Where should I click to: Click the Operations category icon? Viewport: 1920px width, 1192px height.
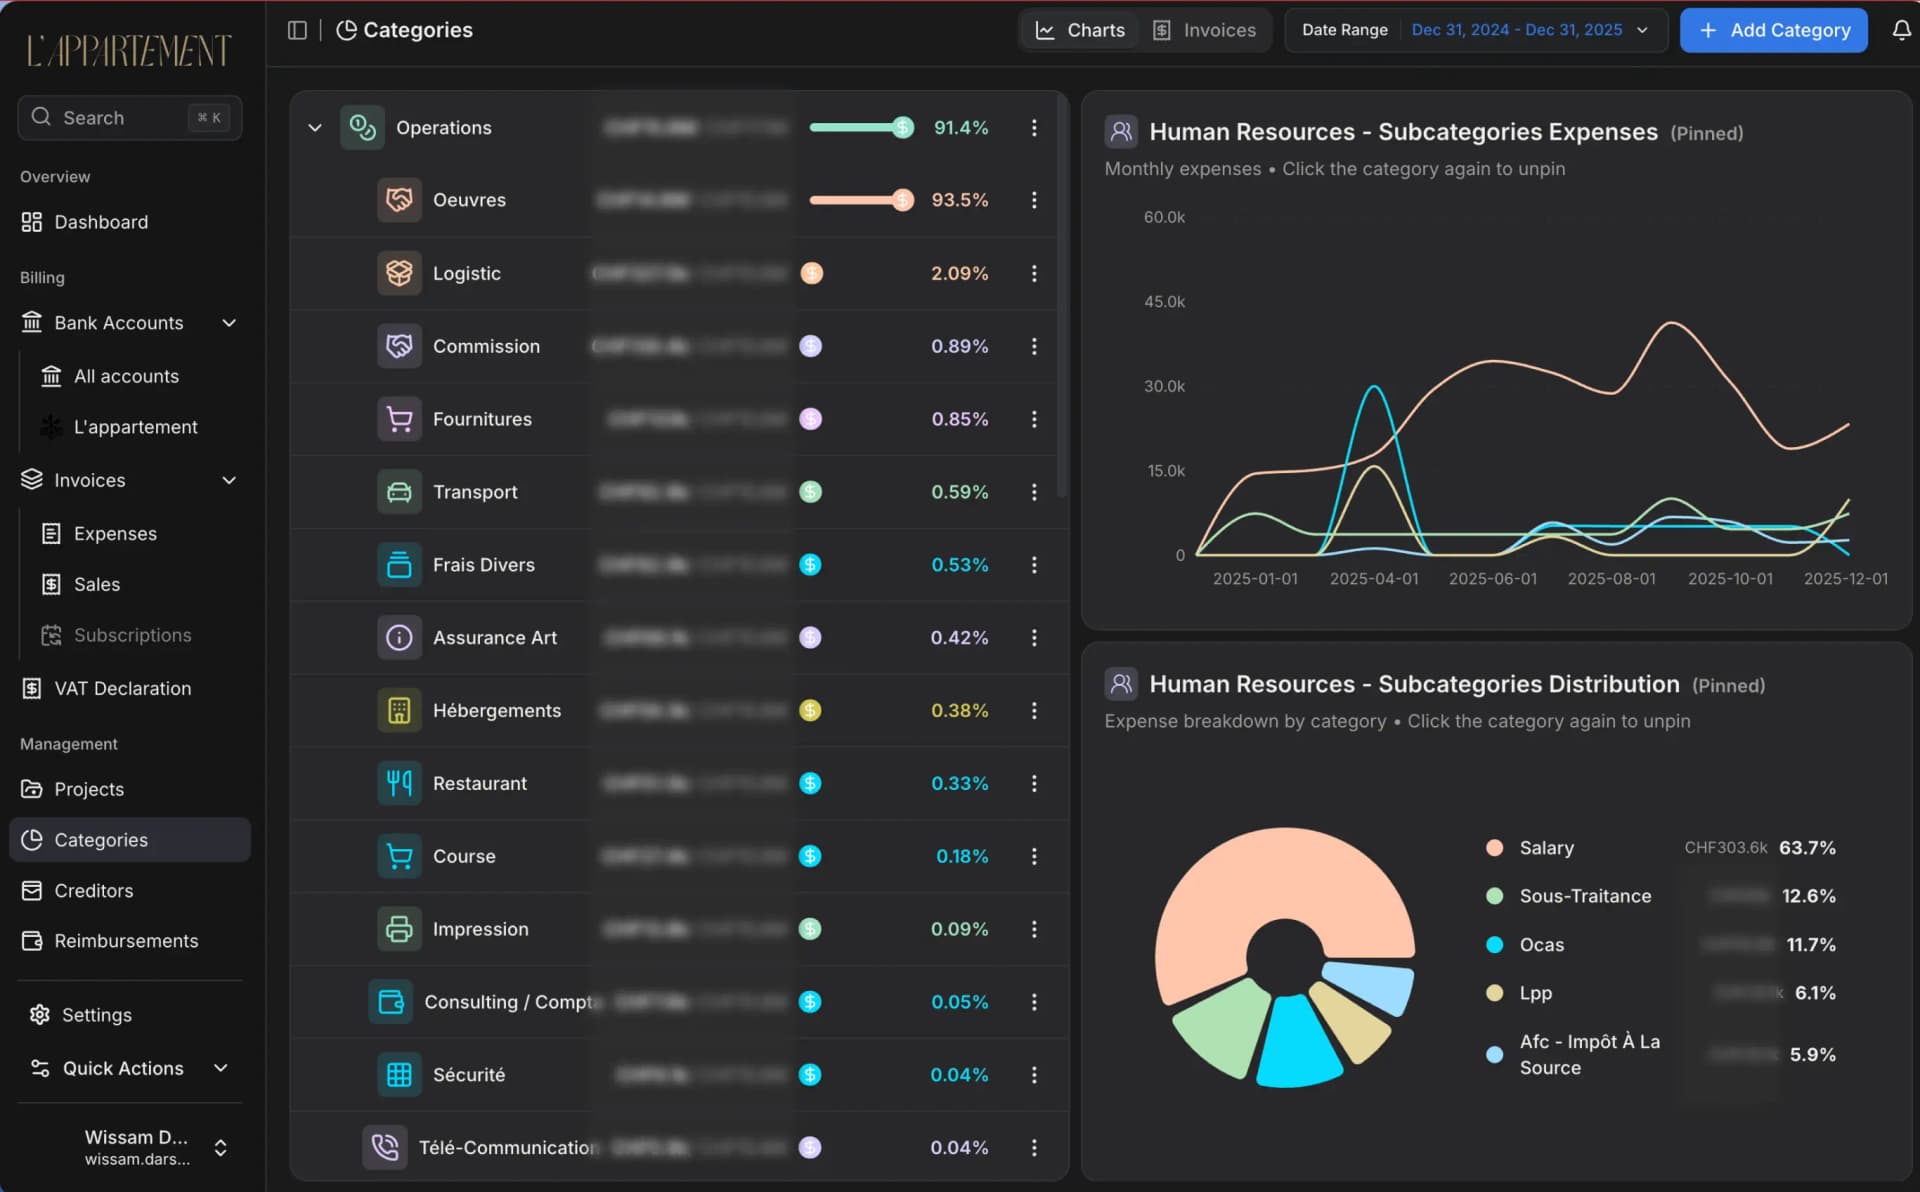(x=362, y=128)
